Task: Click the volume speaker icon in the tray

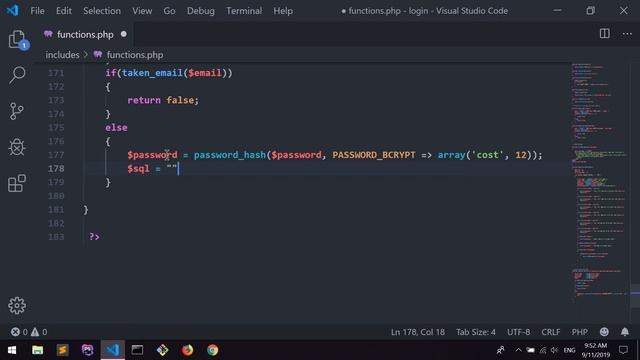Action: point(554,350)
